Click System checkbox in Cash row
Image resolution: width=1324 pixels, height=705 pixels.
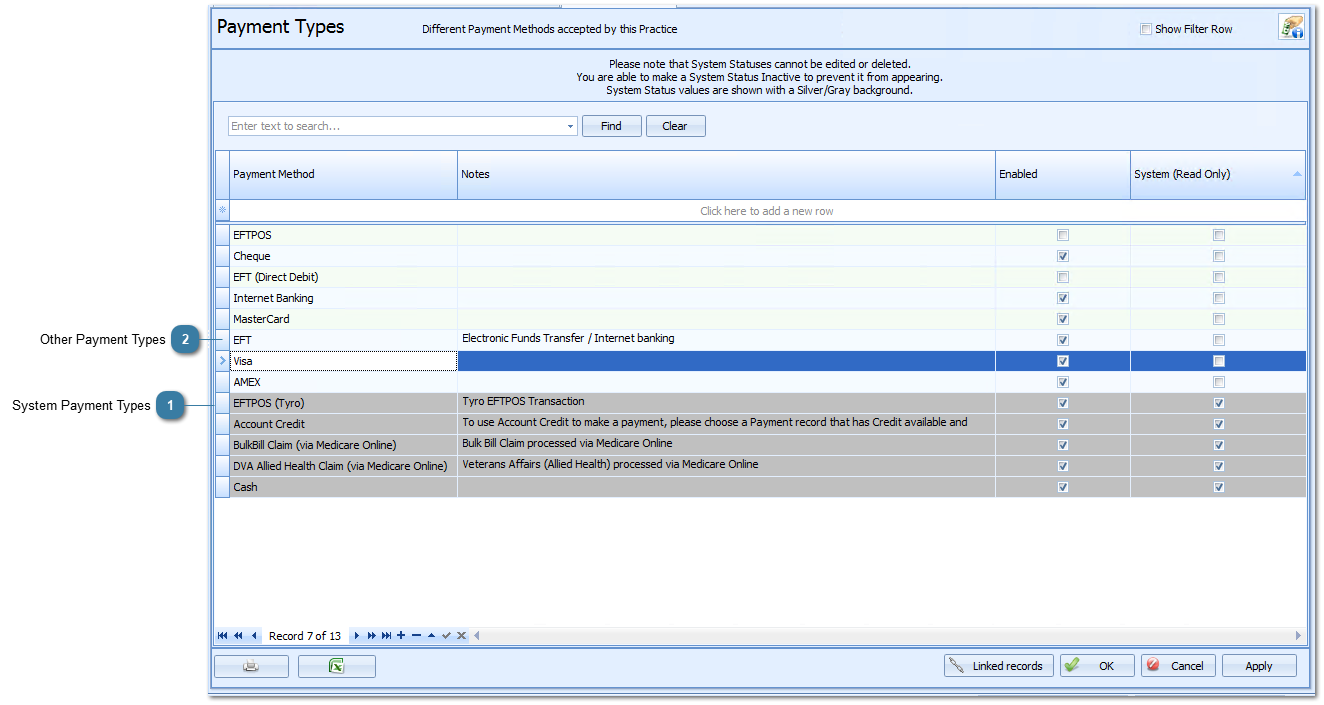click(1219, 487)
